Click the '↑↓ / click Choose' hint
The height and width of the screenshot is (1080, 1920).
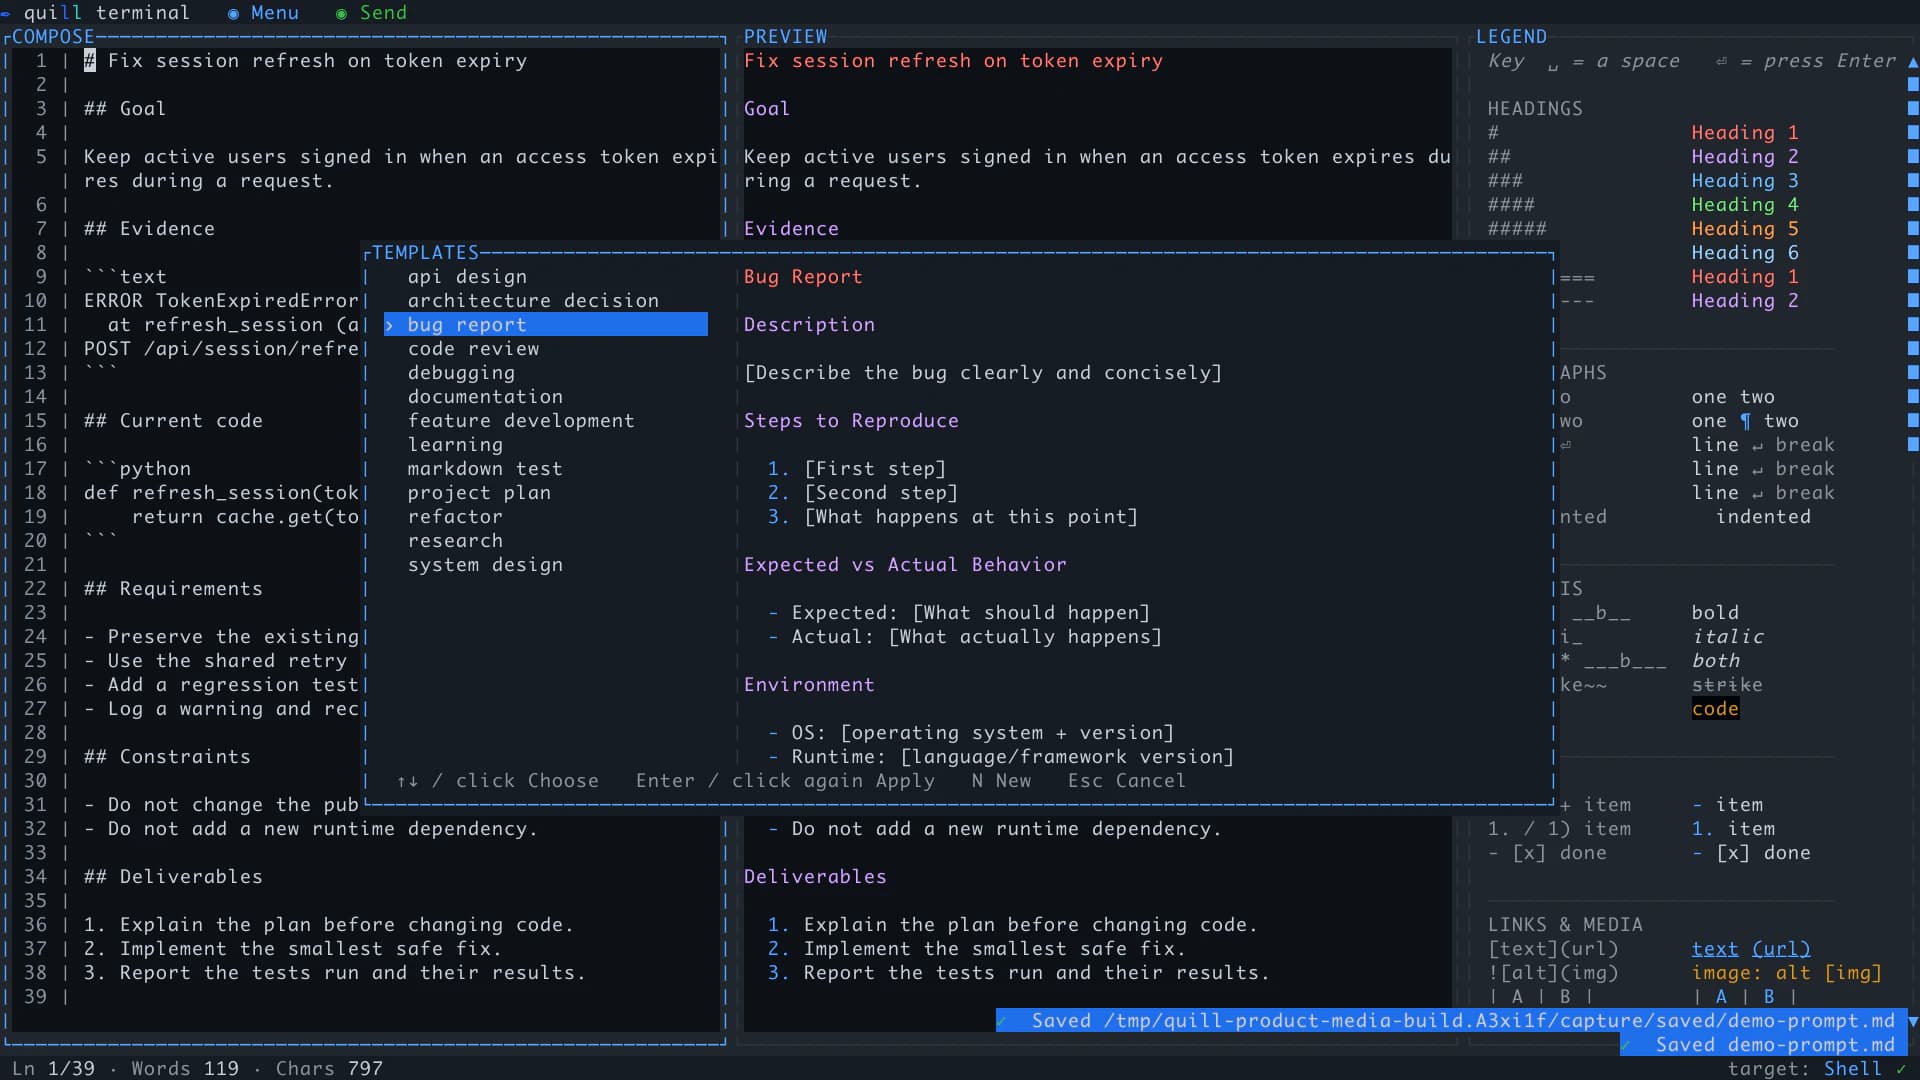tap(497, 781)
